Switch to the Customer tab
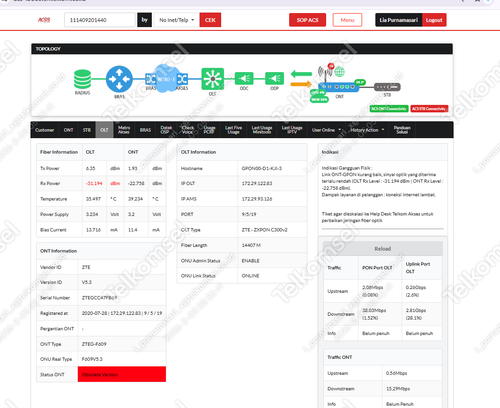This screenshot has height=408, width=500. click(x=45, y=130)
